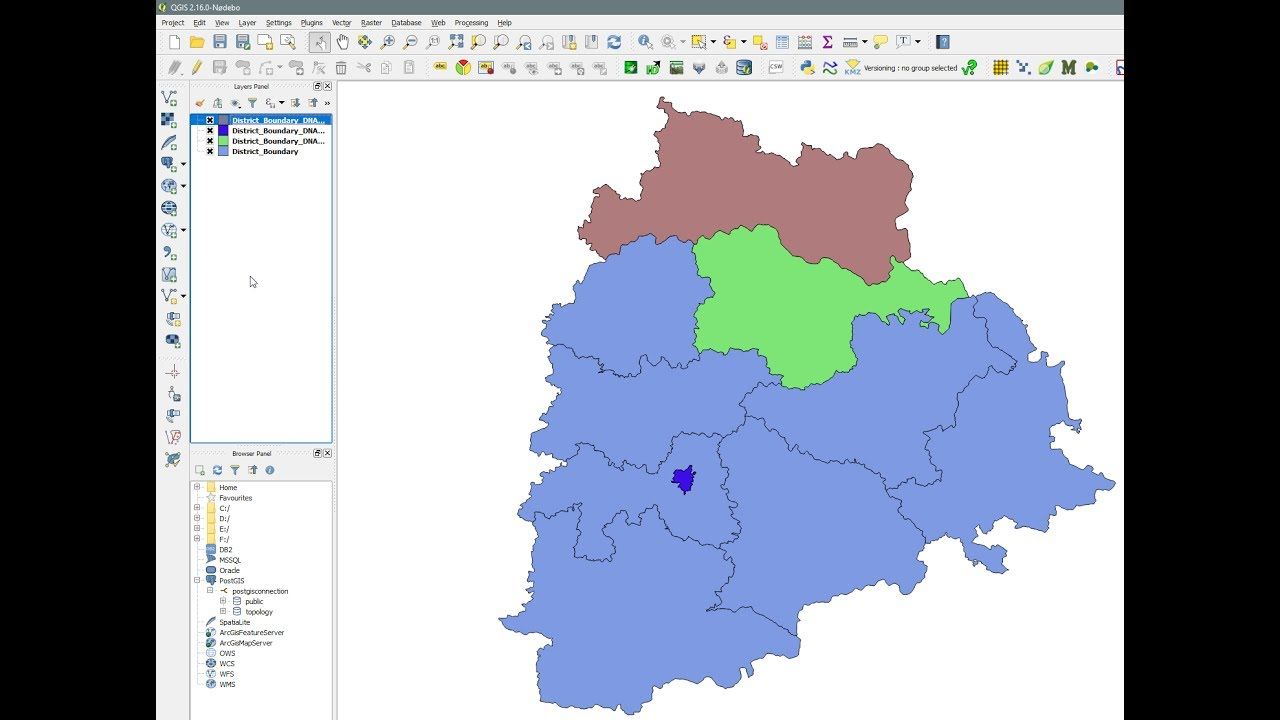Collapse the PostGIS node in Browser

pyautogui.click(x=197, y=580)
